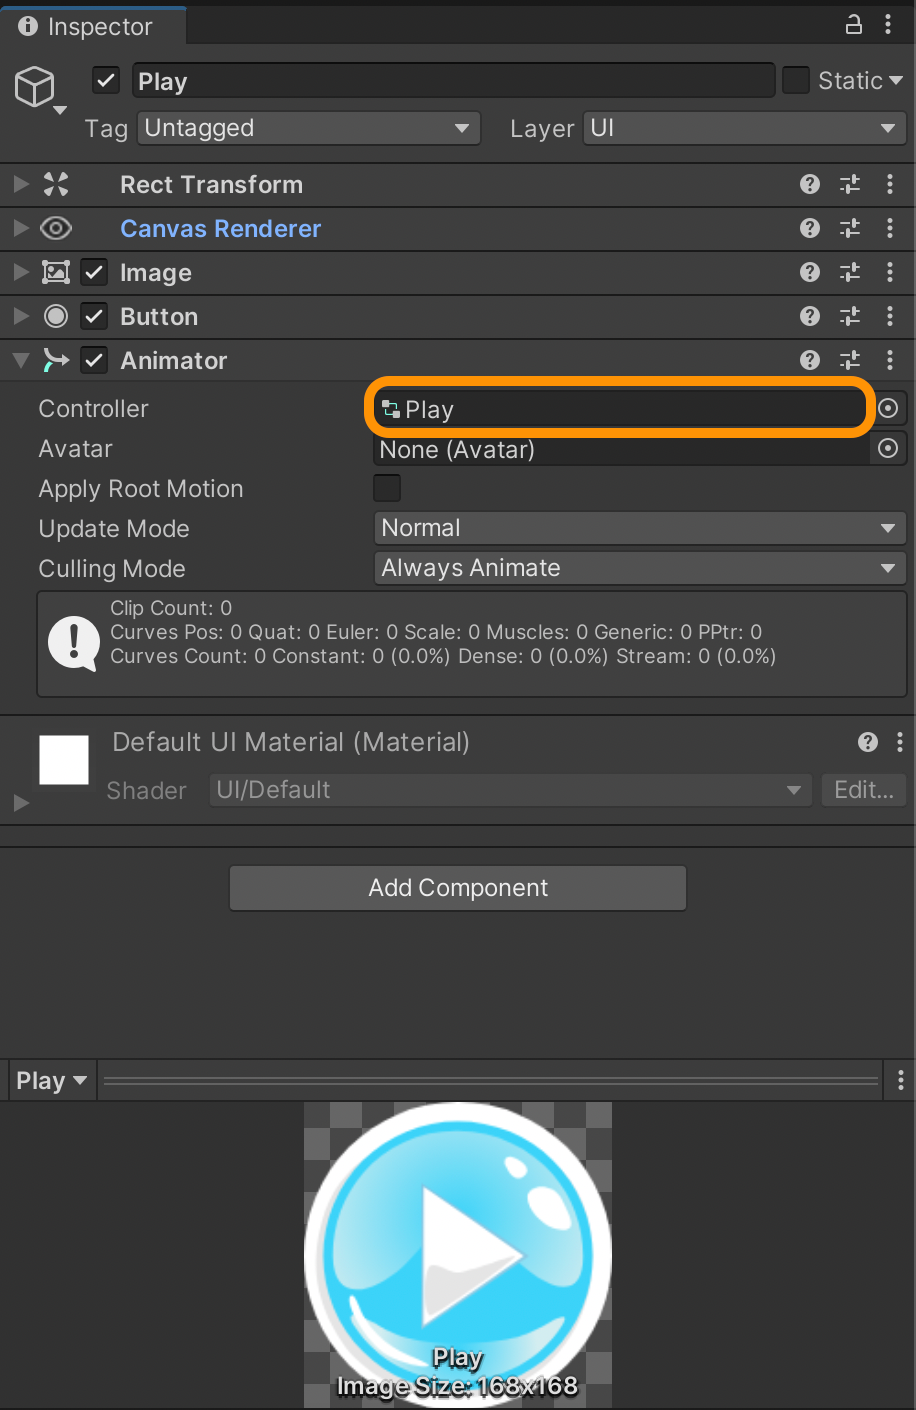
Task: Select the Inspector tab
Action: point(93,26)
